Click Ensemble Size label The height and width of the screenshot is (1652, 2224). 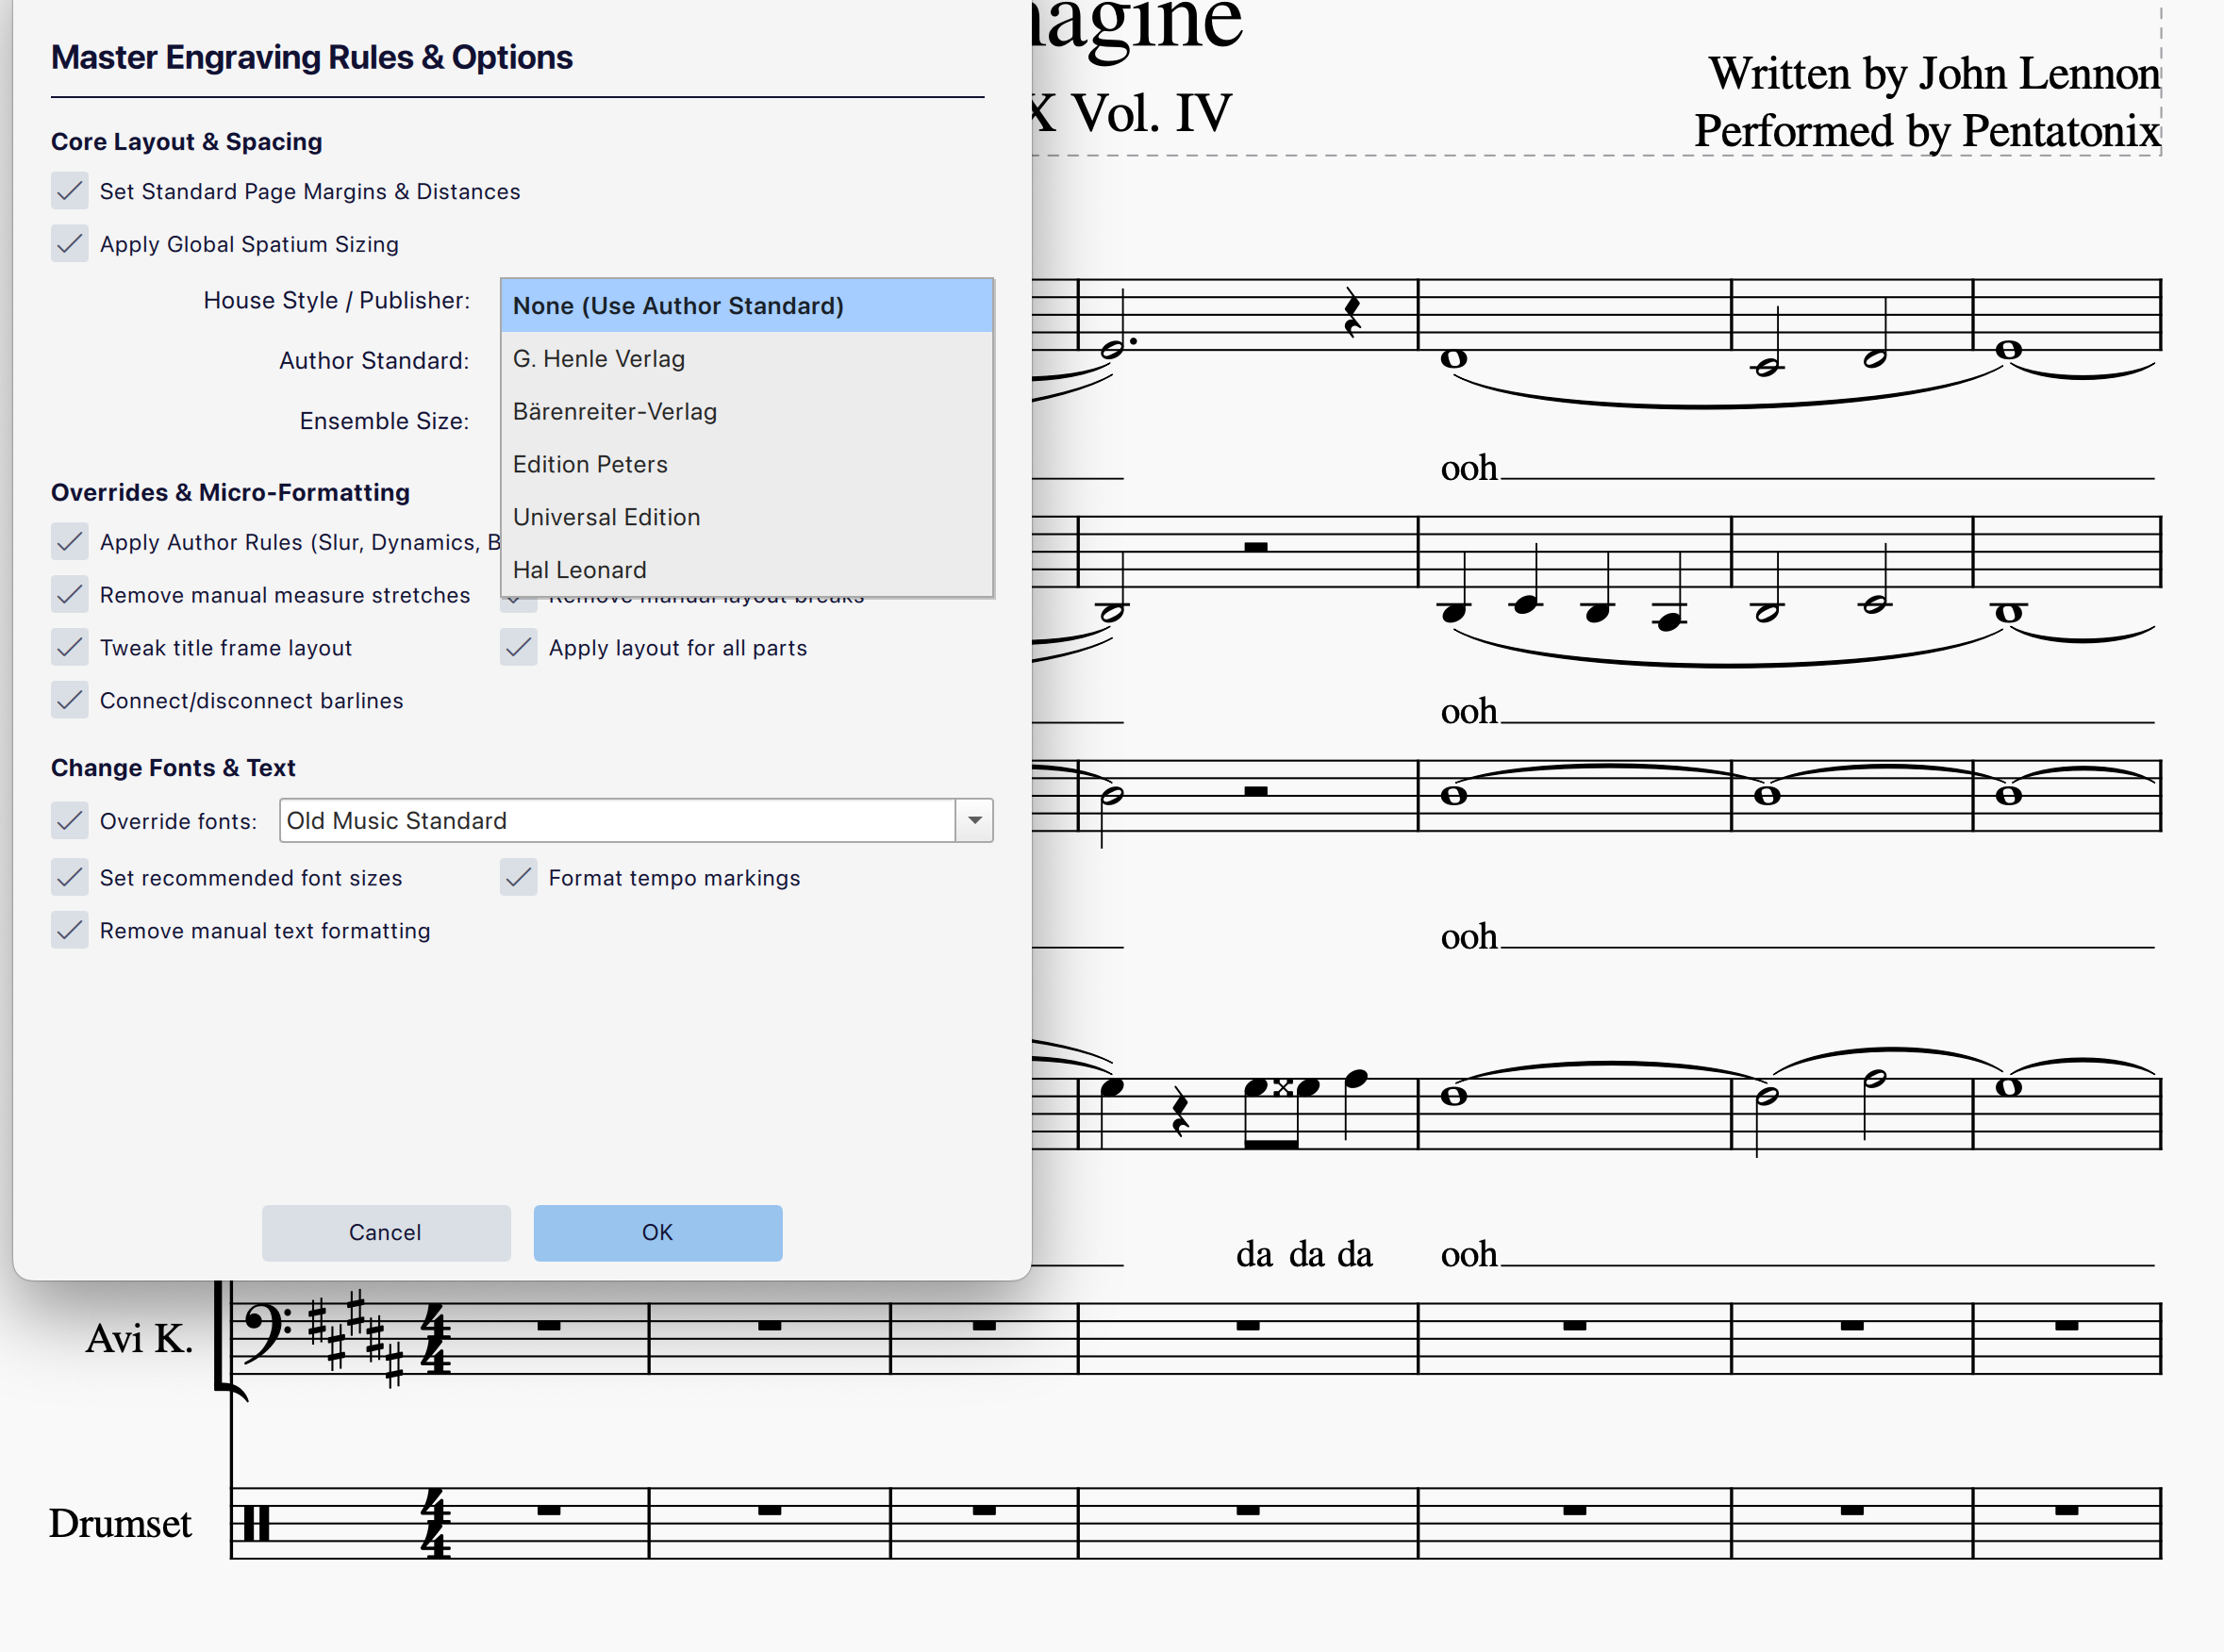pos(384,421)
